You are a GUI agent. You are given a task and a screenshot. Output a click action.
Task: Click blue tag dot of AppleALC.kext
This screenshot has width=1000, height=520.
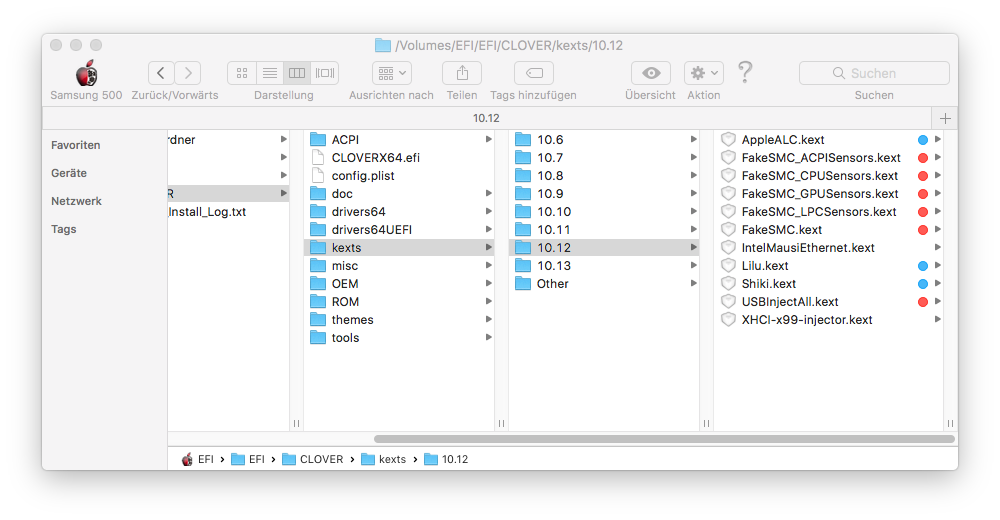(x=923, y=140)
